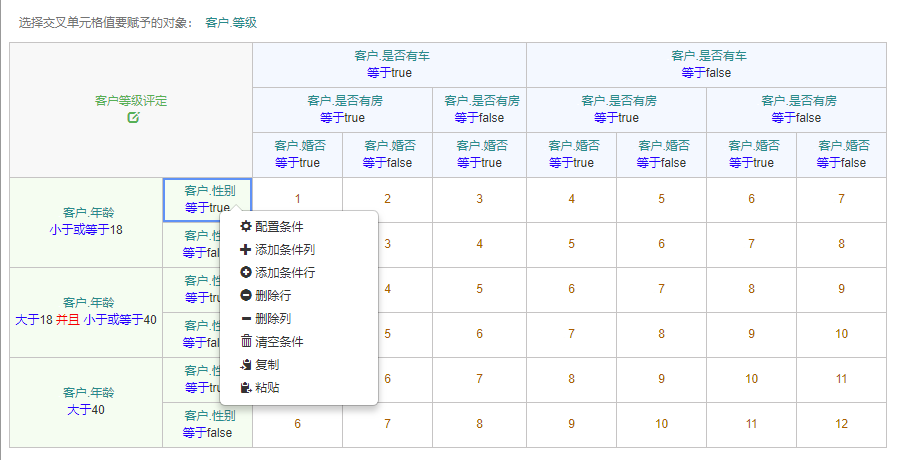Click the table cell with value 1
This screenshot has width=901, height=460.
297,199
